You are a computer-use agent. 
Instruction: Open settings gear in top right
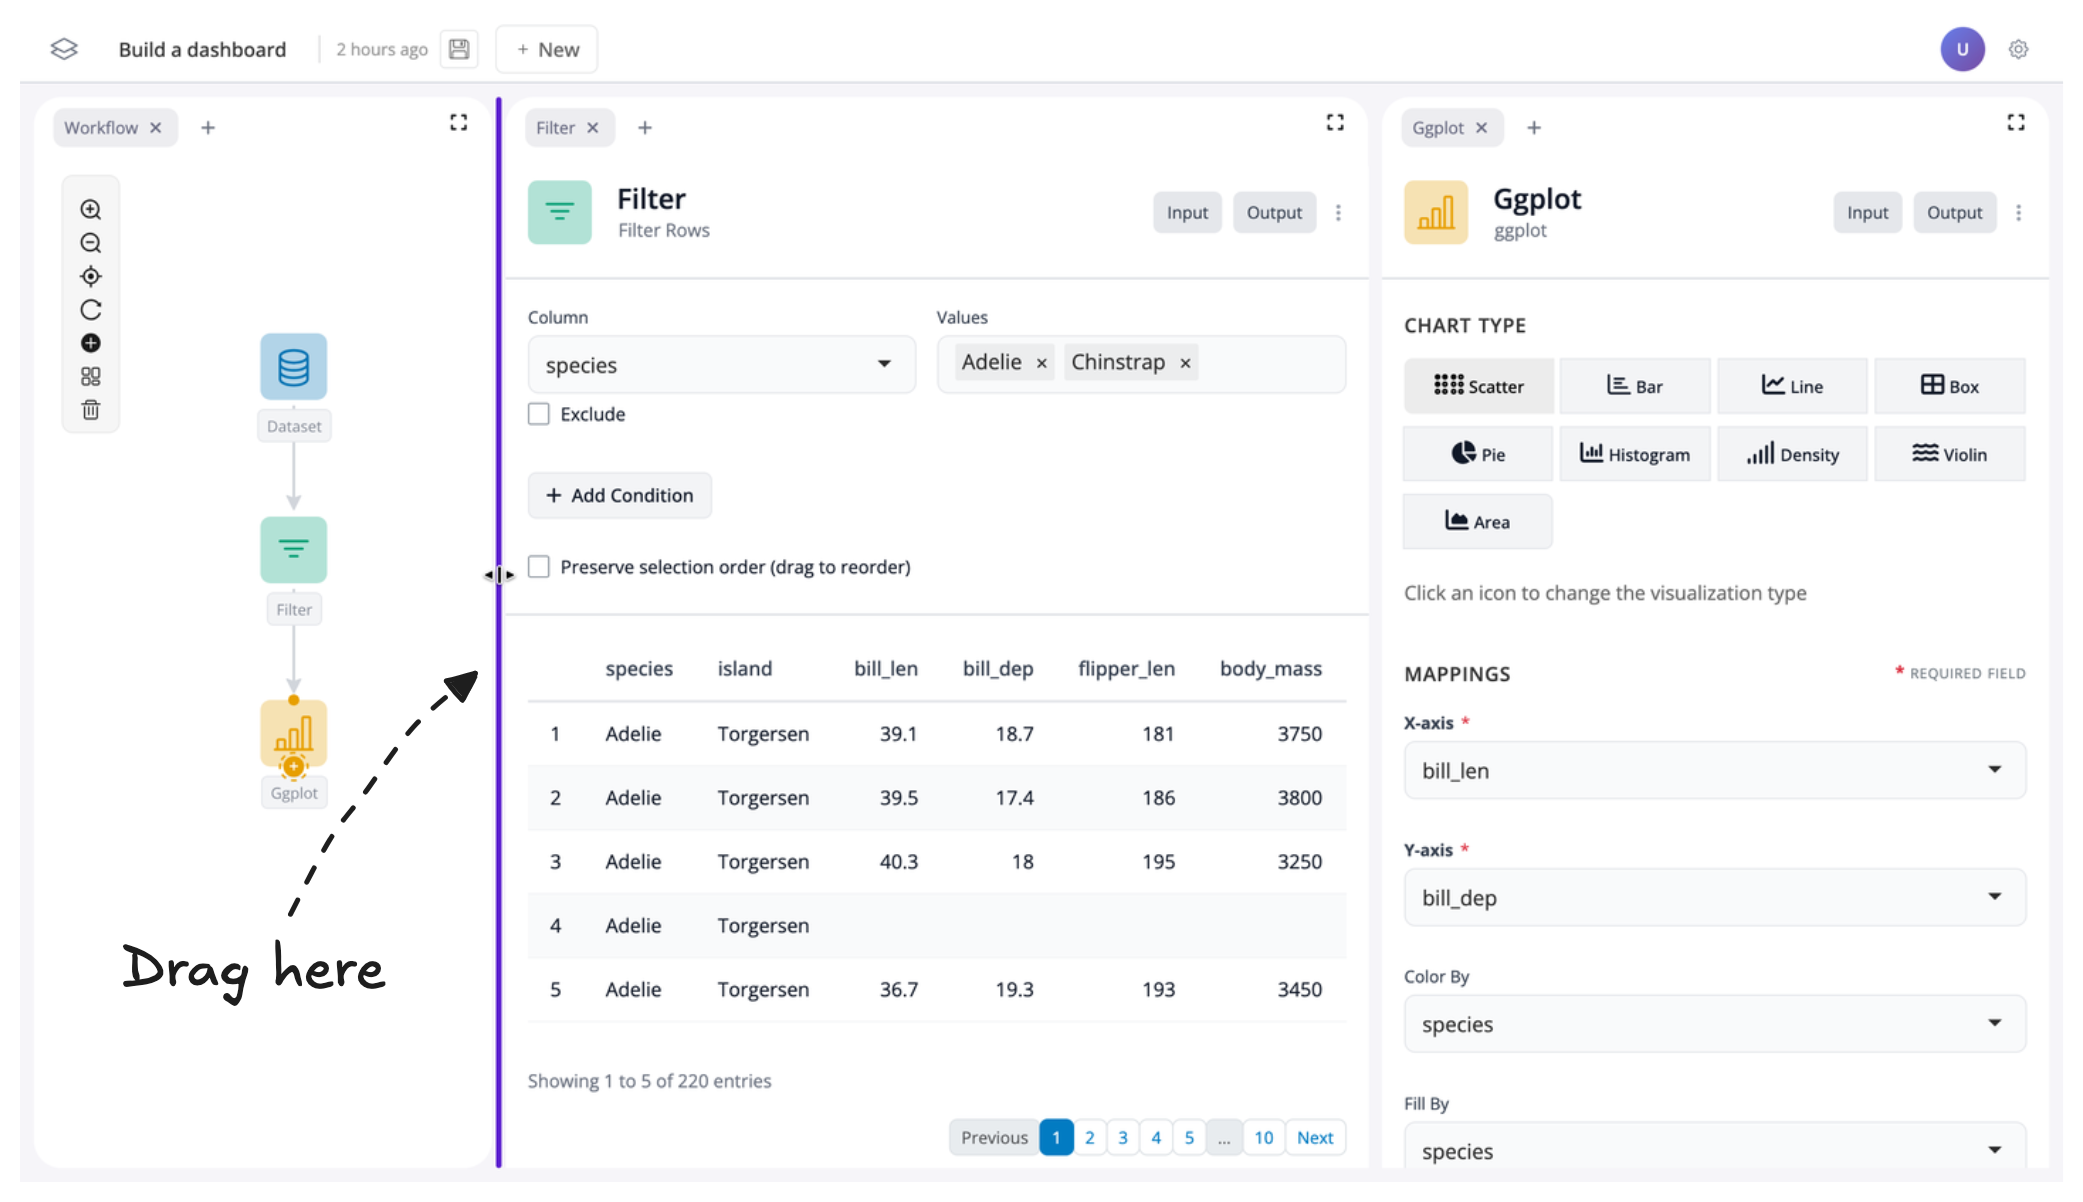click(2018, 49)
